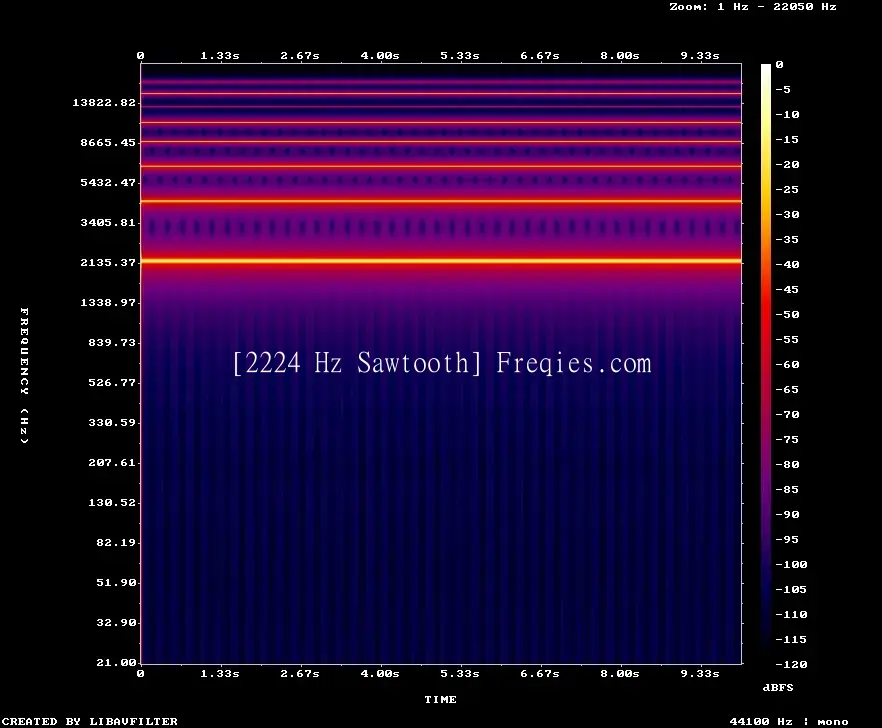Click the 5.33s label on bottom time axis
882x728 pixels.
point(460,673)
